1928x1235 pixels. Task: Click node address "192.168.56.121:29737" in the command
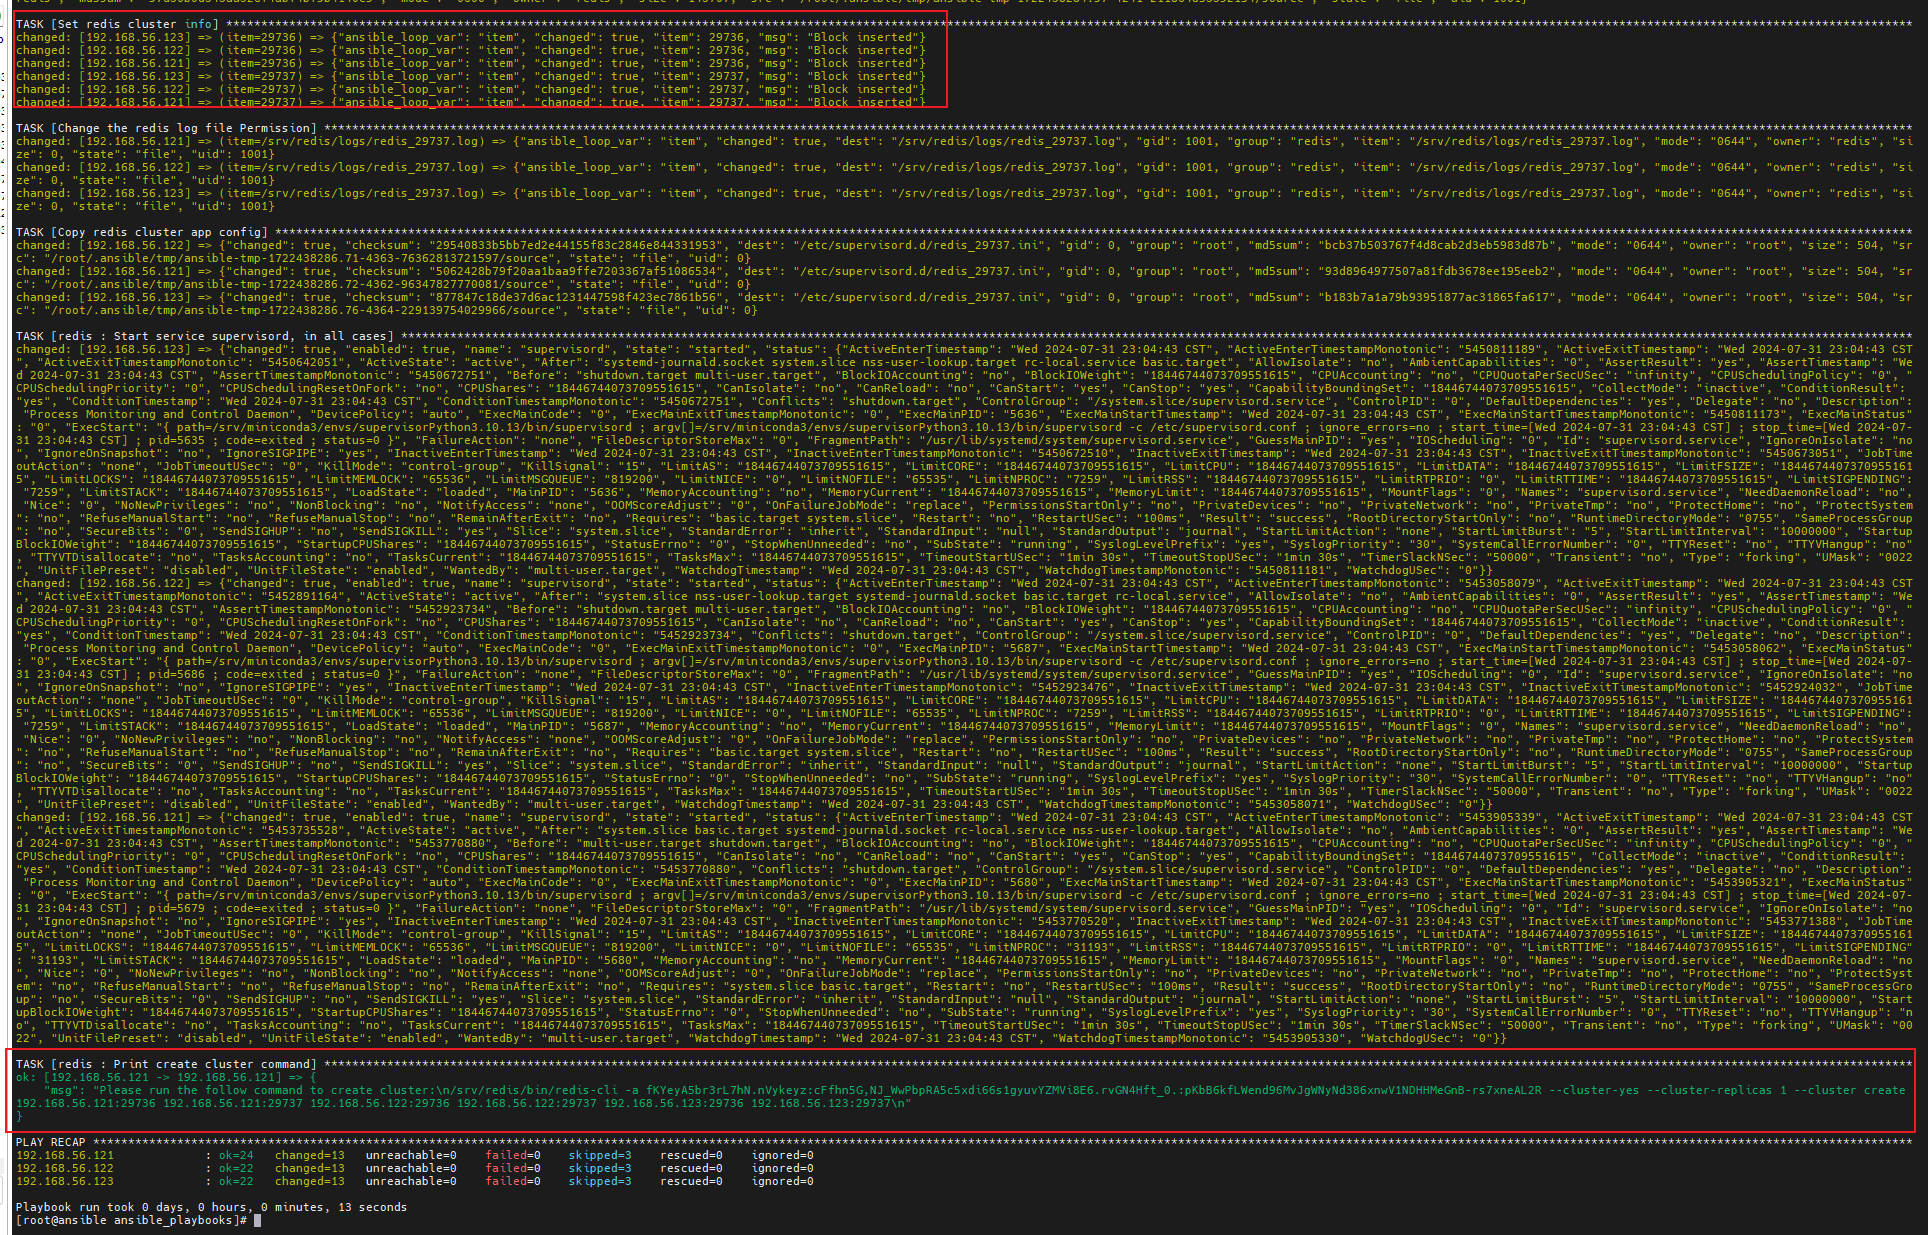coord(233,1103)
